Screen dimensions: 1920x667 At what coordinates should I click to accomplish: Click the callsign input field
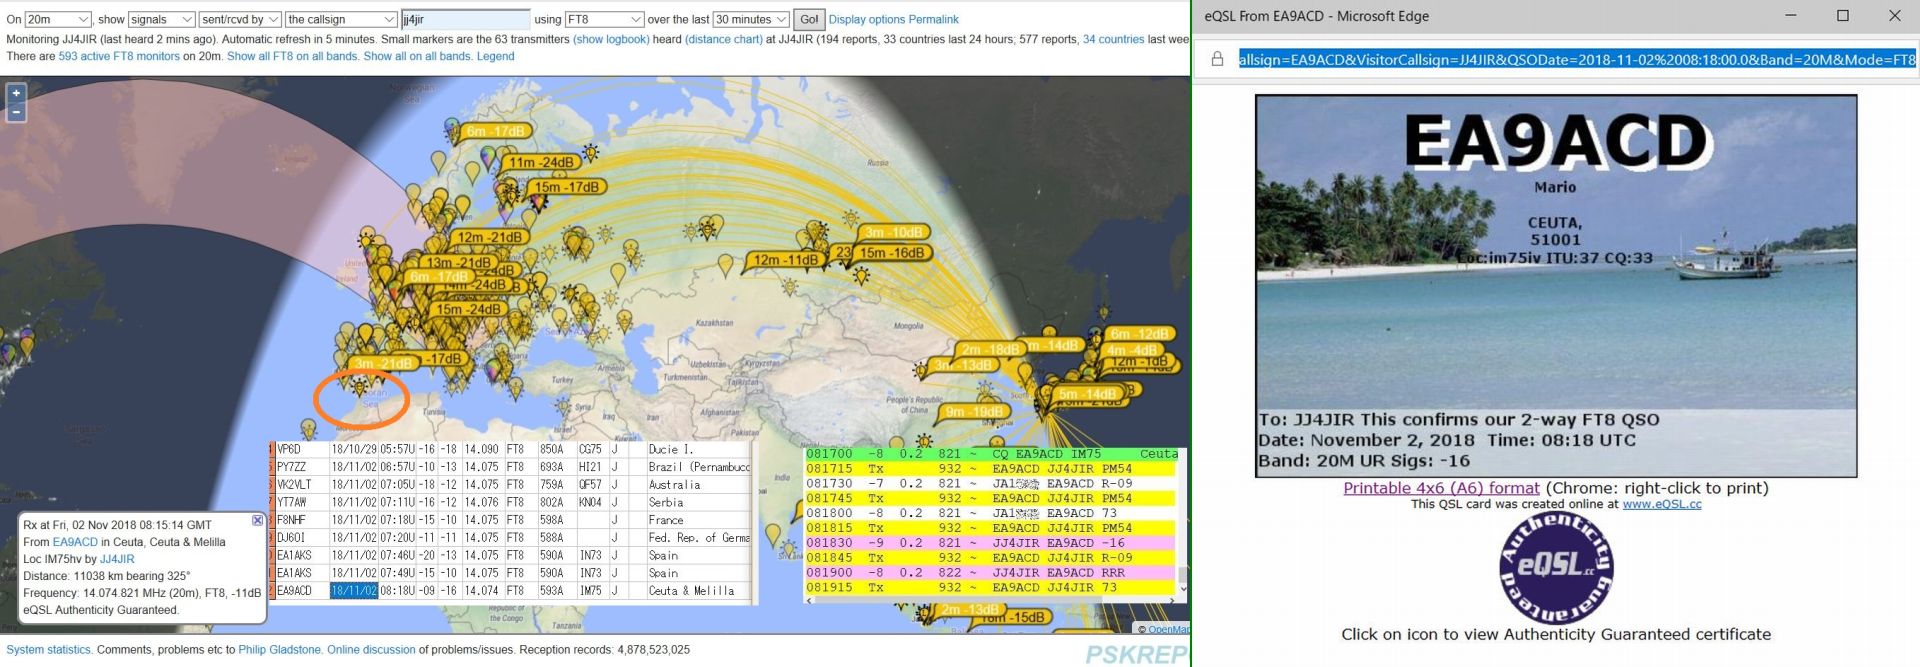pyautogui.click(x=465, y=19)
